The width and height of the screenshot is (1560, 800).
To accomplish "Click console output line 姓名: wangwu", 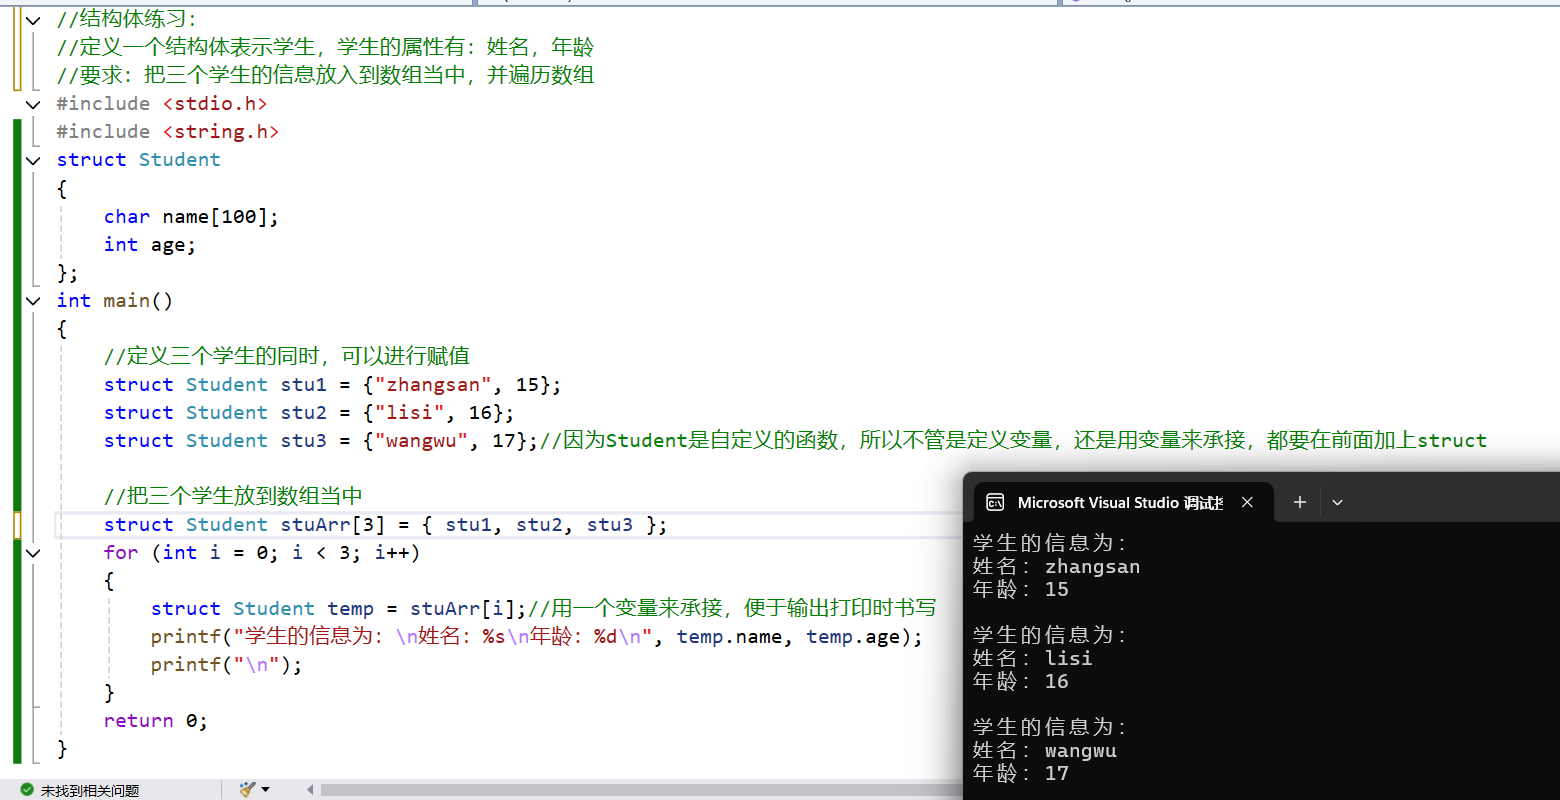I will pyautogui.click(x=1045, y=751).
